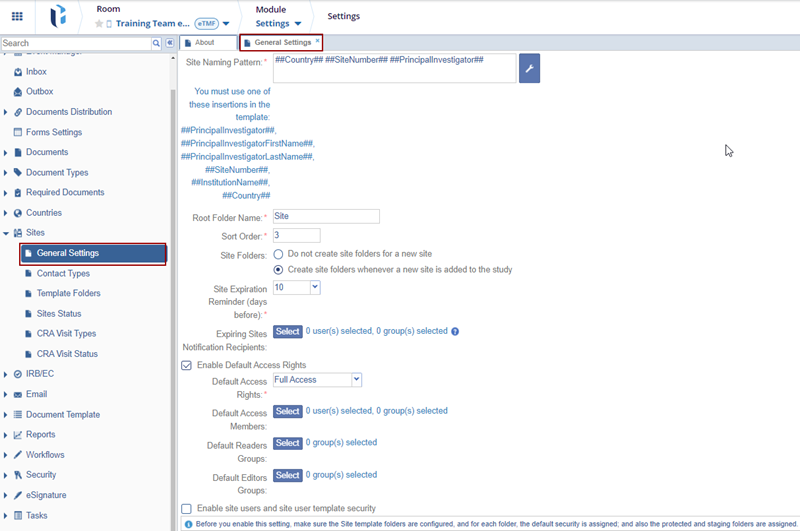Image resolution: width=800 pixels, height=531 pixels.
Task: Click the eSignature pen icon
Action: pos(18,495)
